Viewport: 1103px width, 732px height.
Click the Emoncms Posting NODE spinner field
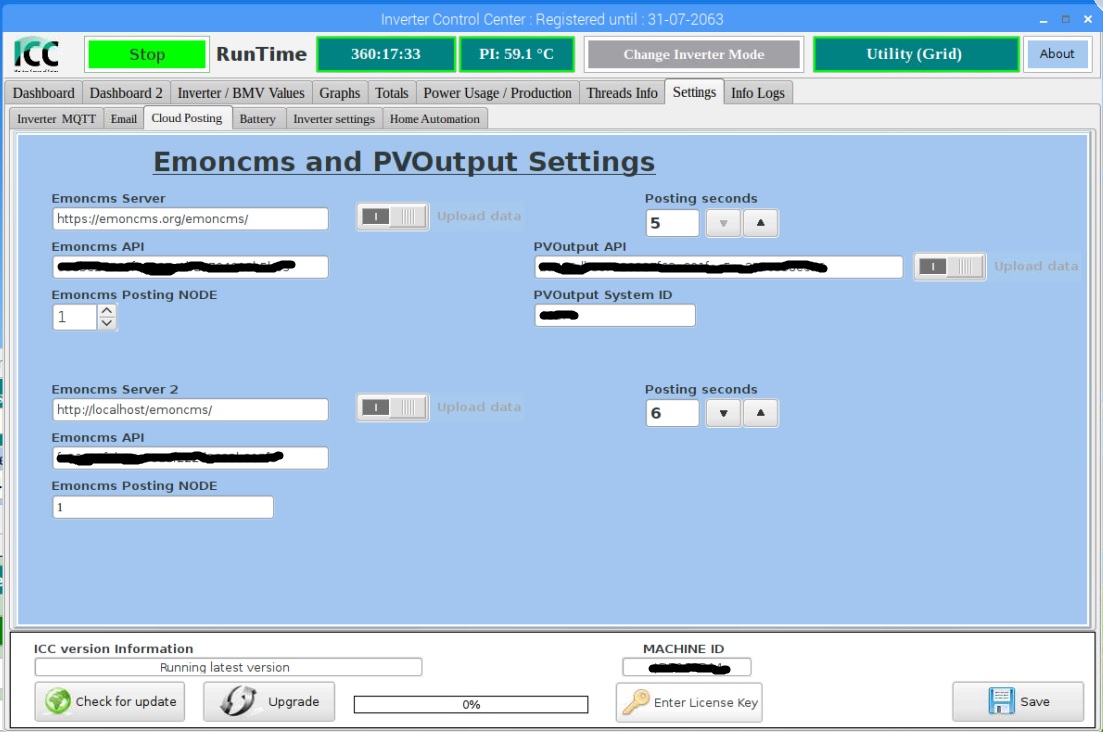pyautogui.click(x=75, y=317)
